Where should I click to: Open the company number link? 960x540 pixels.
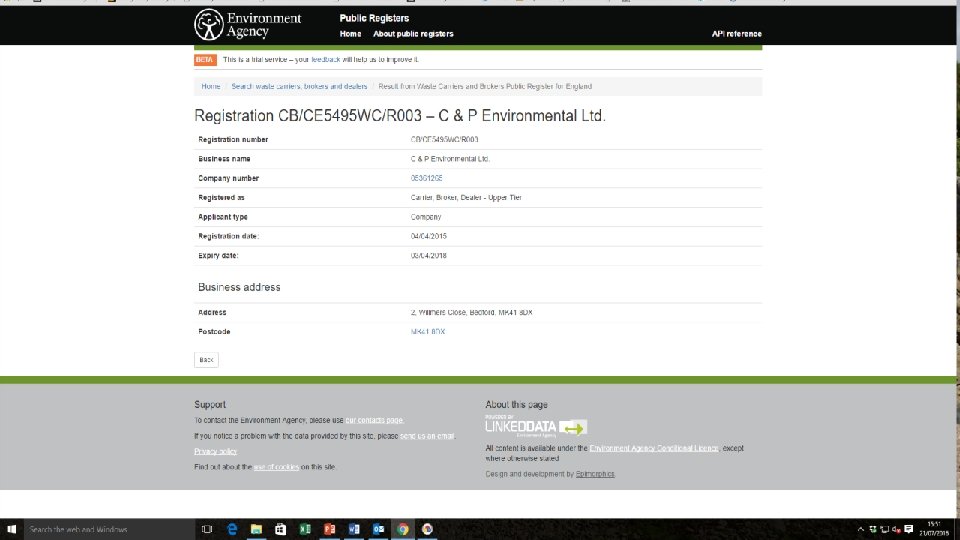click(426, 178)
